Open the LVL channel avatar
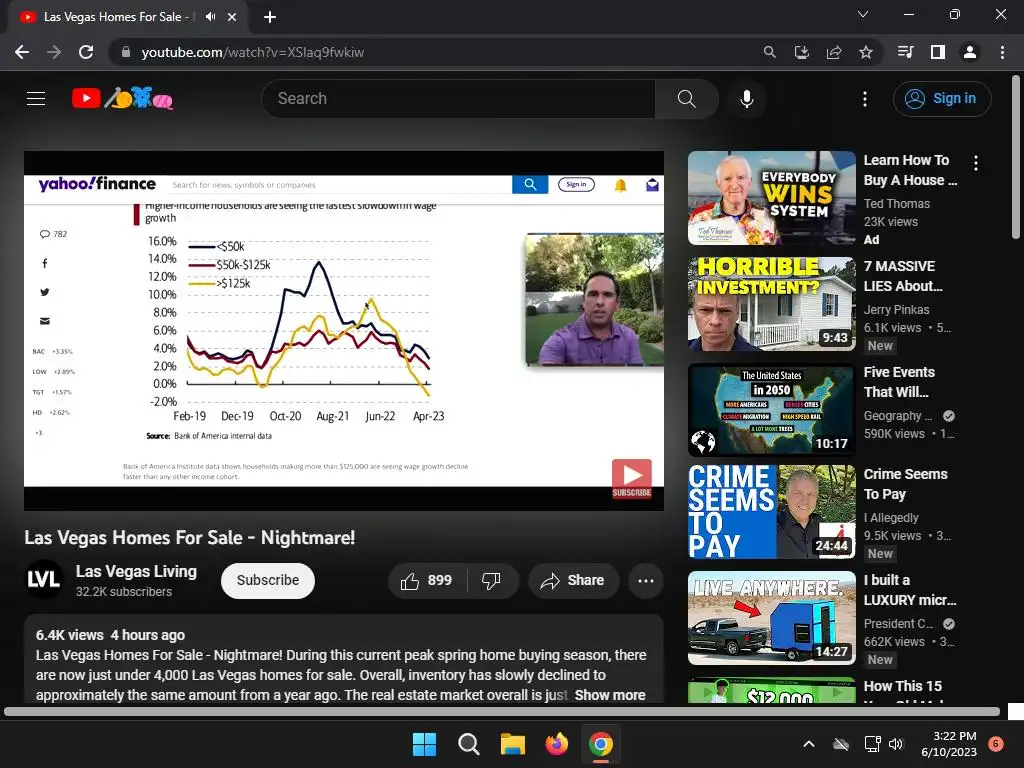1024x768 pixels. [x=44, y=579]
